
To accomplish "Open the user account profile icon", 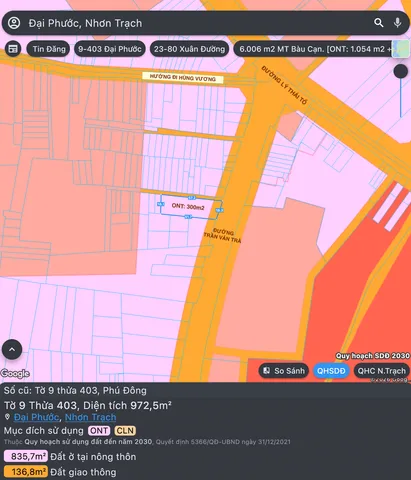I will pos(14,23).
